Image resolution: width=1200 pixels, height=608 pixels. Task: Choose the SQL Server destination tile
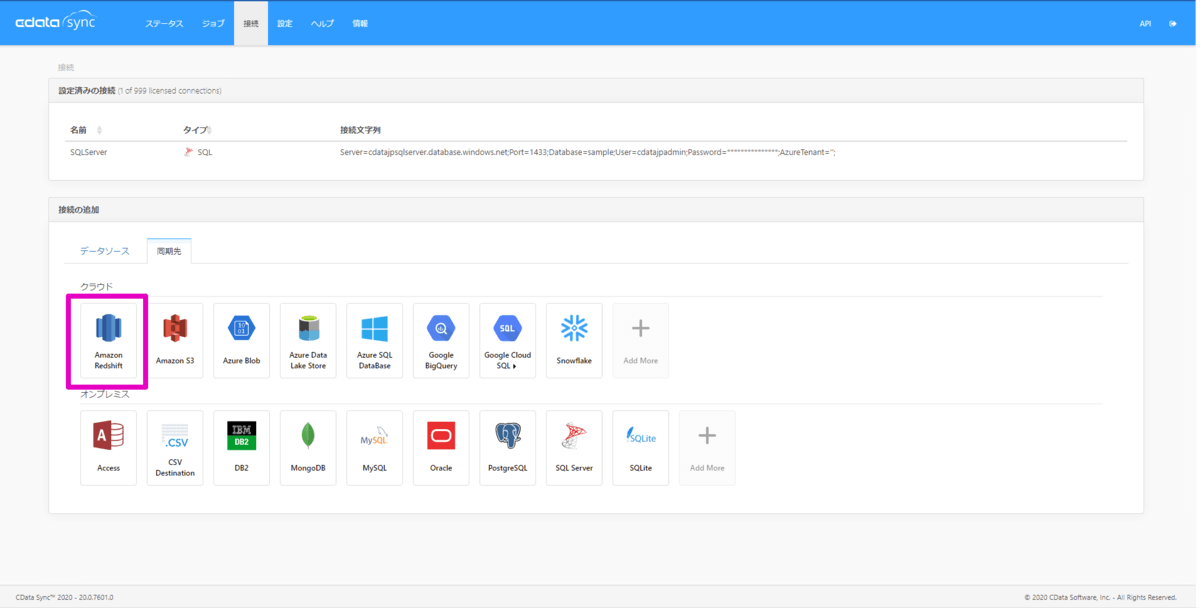coord(574,448)
